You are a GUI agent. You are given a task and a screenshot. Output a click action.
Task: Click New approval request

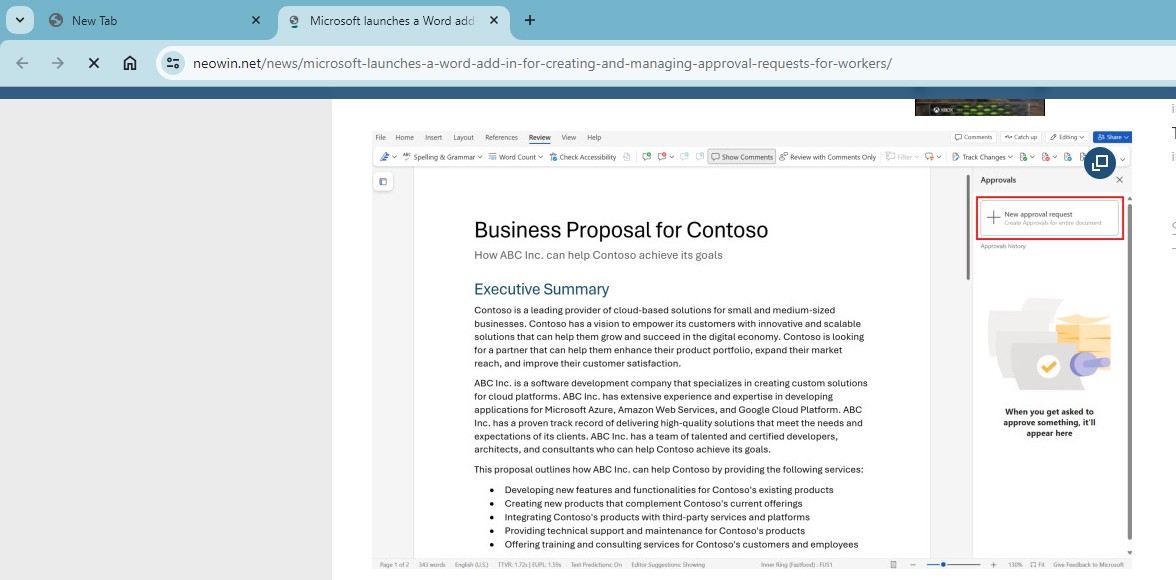(1050, 218)
